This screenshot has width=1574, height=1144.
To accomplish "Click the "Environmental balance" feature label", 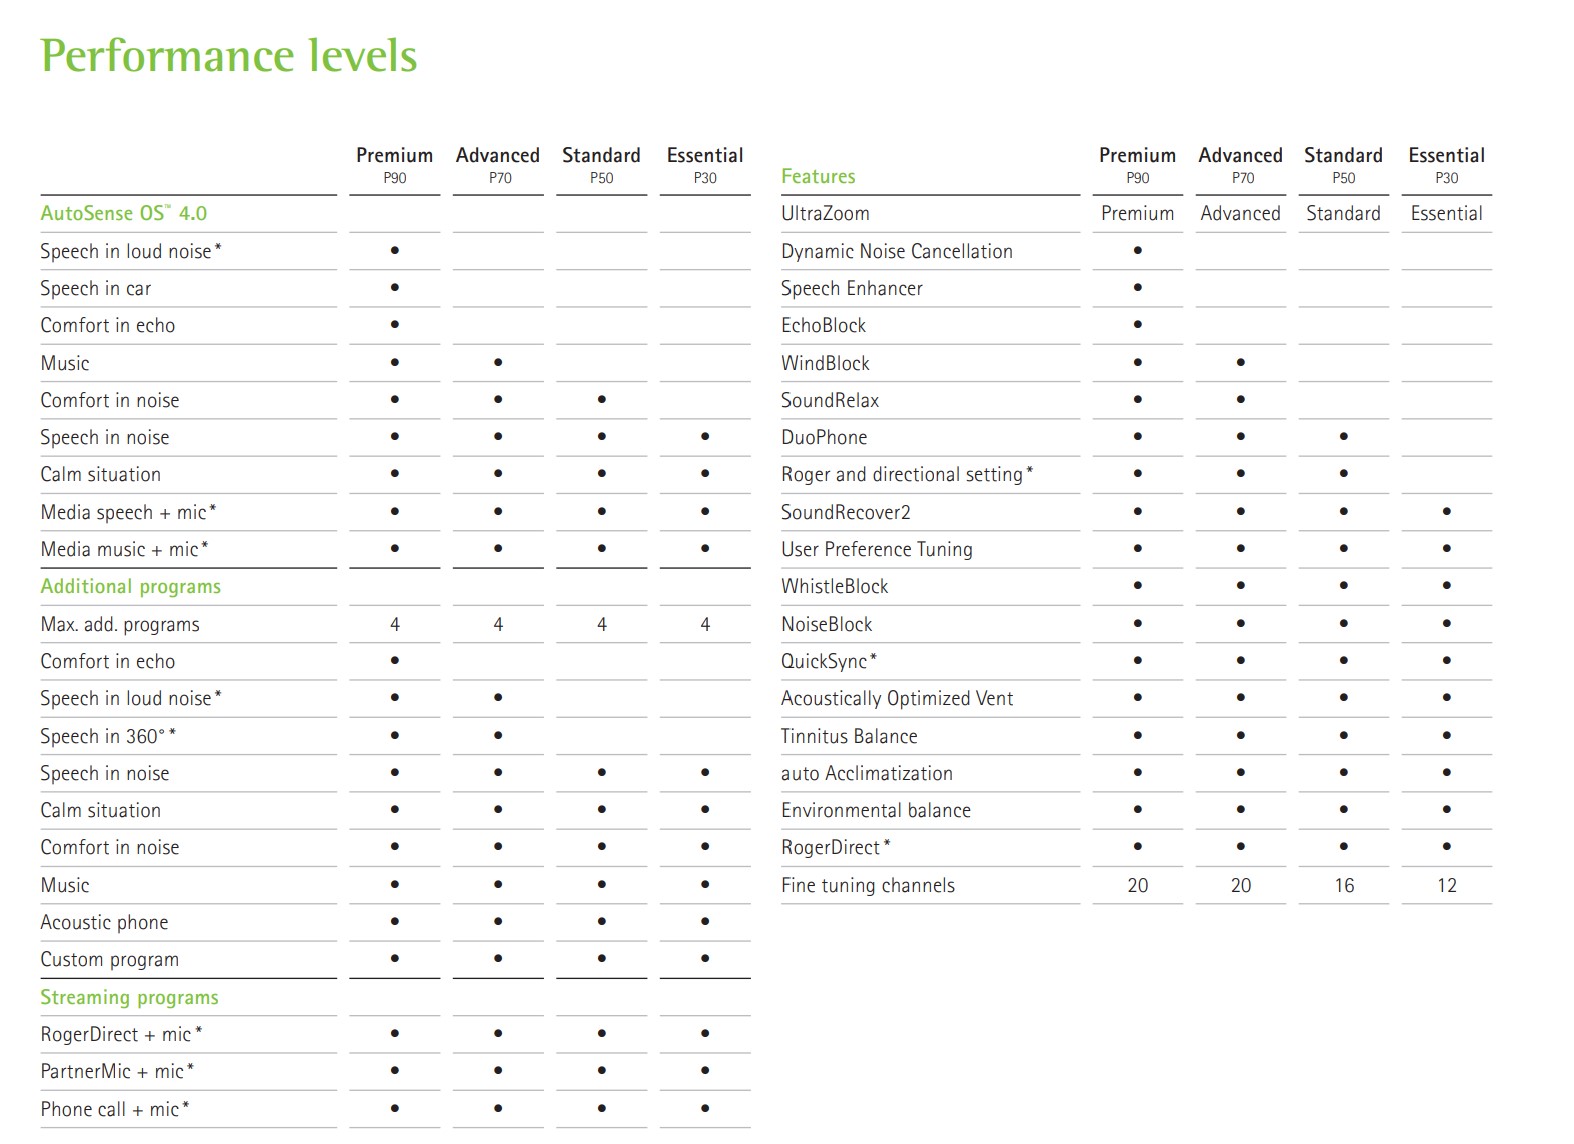I will [x=876, y=810].
